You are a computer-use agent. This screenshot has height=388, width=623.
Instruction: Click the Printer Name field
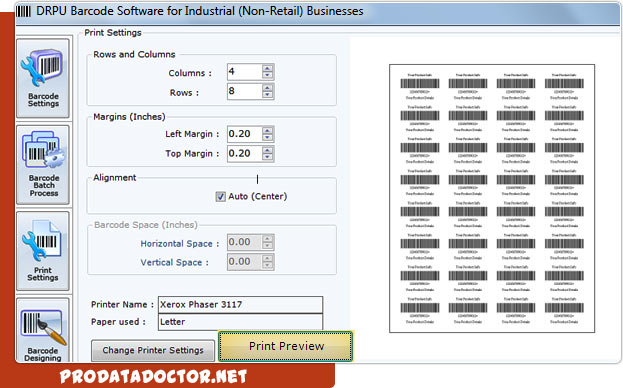point(240,305)
